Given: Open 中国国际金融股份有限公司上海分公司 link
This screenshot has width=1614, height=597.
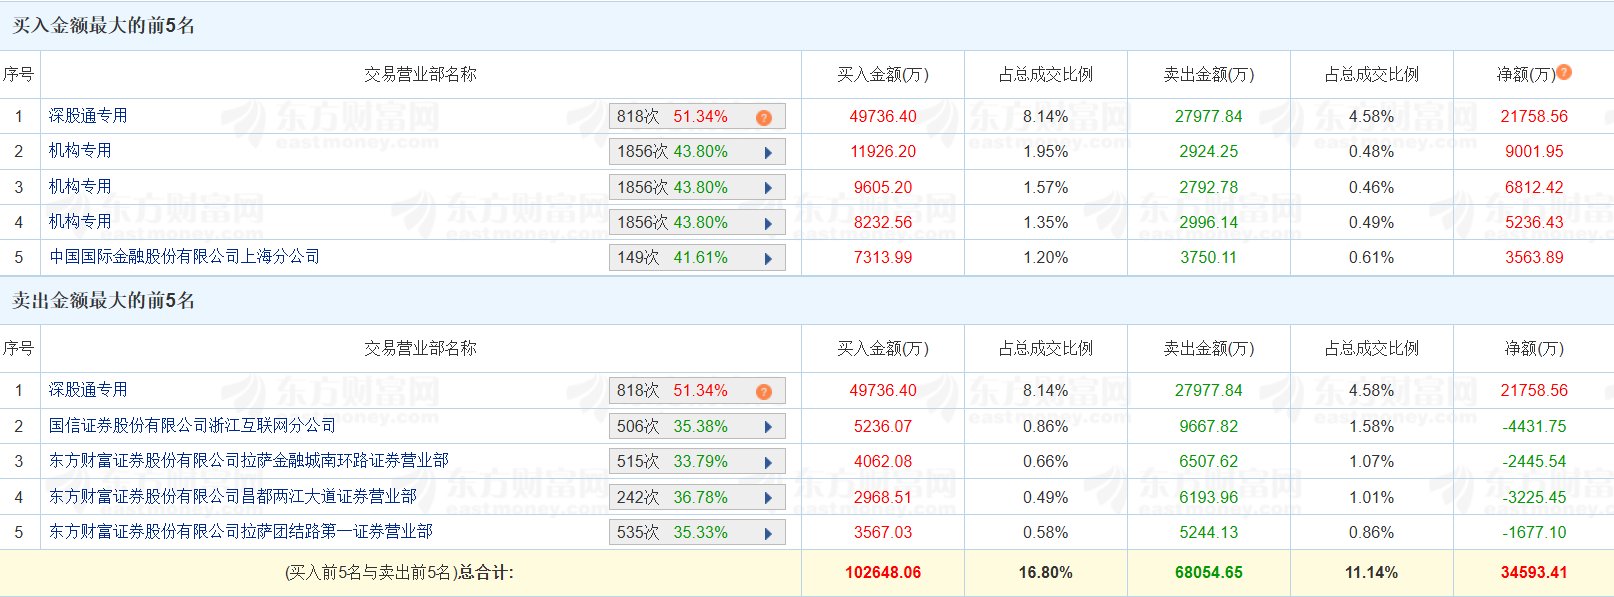Looking at the screenshot, I should click(x=185, y=257).
